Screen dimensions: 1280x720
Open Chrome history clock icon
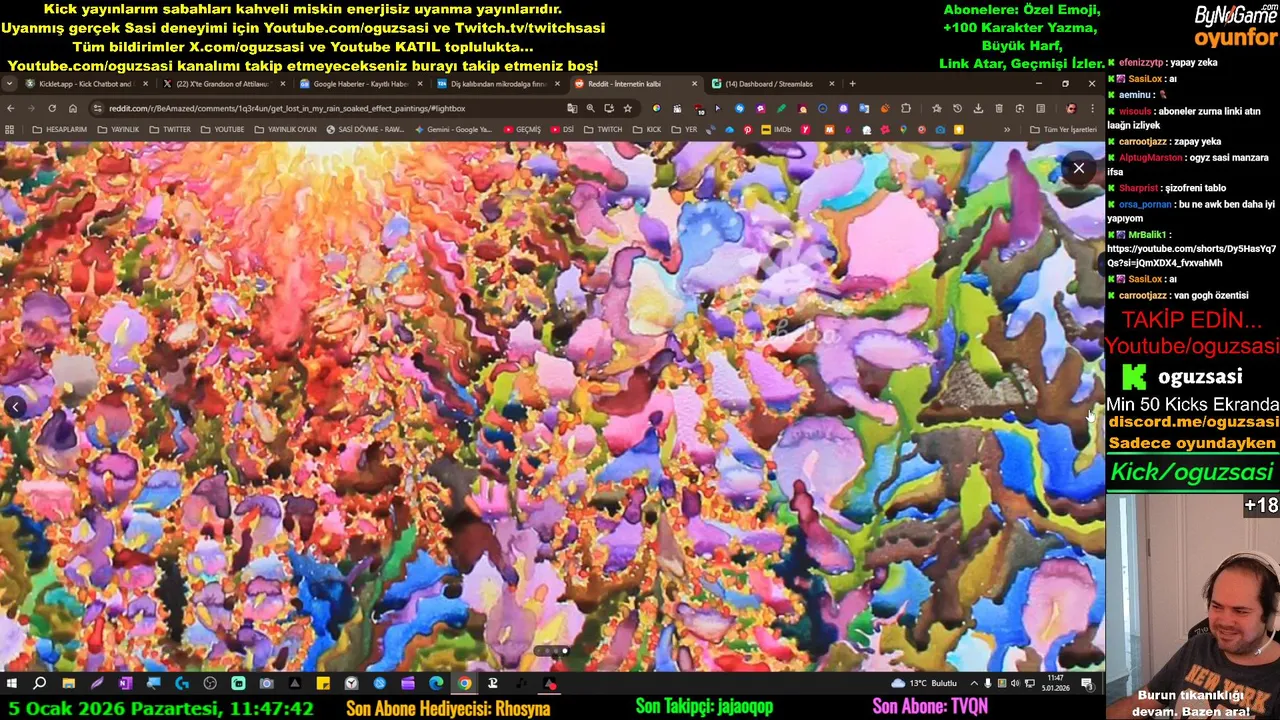click(957, 108)
